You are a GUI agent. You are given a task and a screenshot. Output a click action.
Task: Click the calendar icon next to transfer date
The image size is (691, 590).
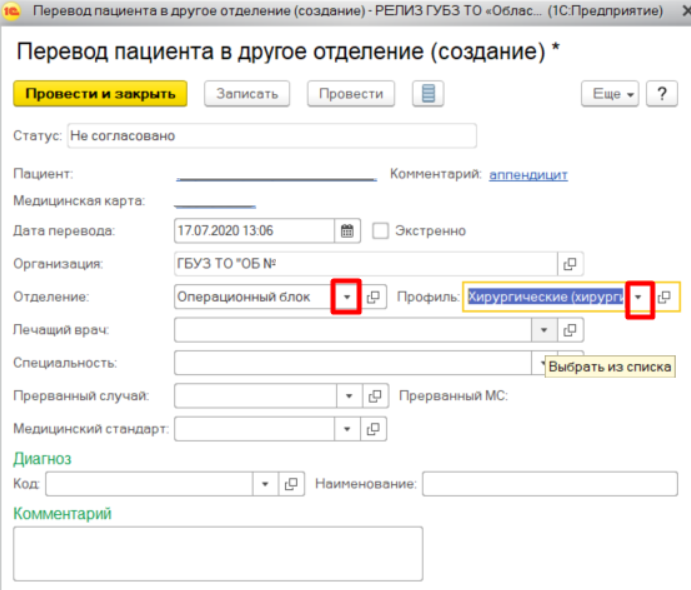point(347,231)
